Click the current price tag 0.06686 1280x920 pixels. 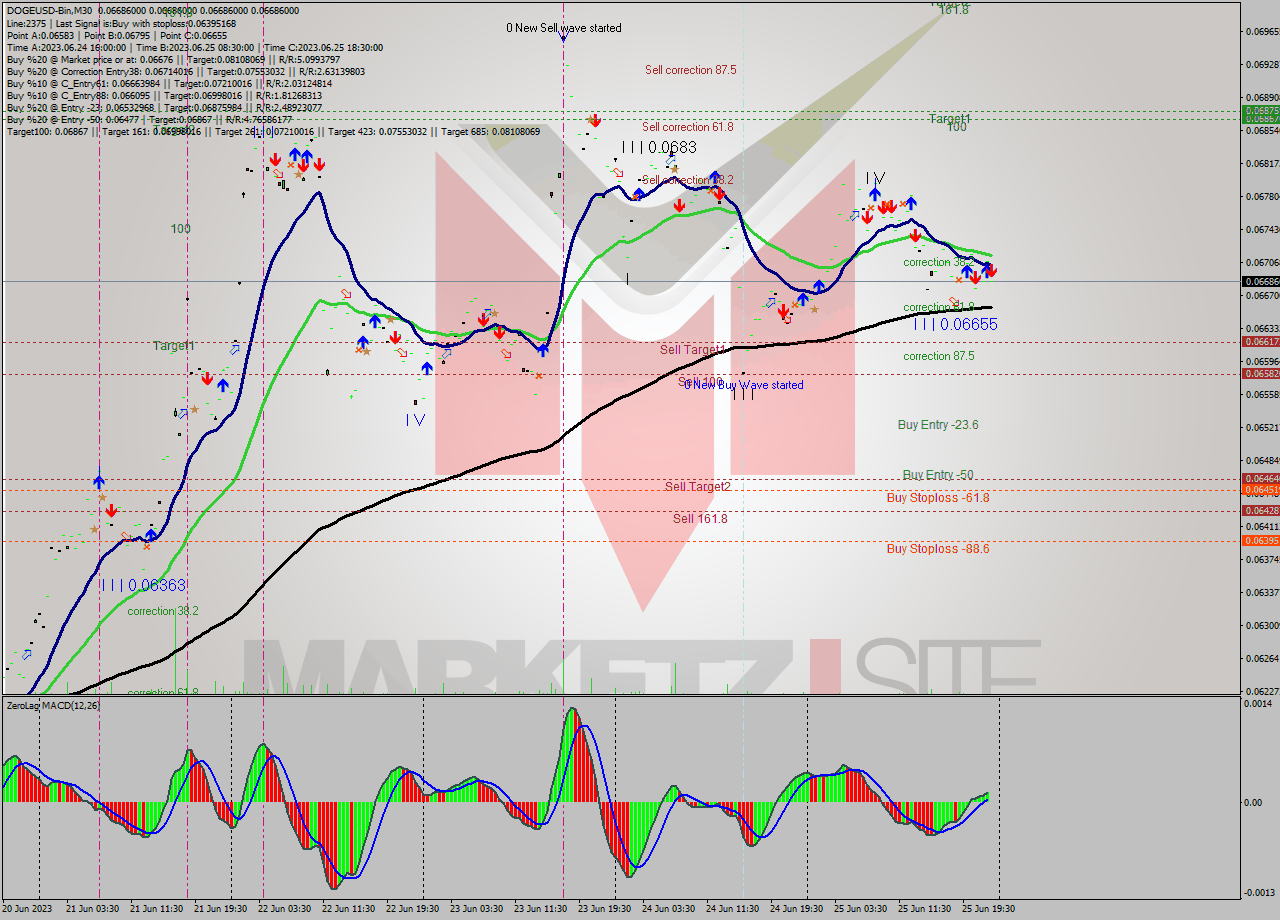pos(1260,282)
